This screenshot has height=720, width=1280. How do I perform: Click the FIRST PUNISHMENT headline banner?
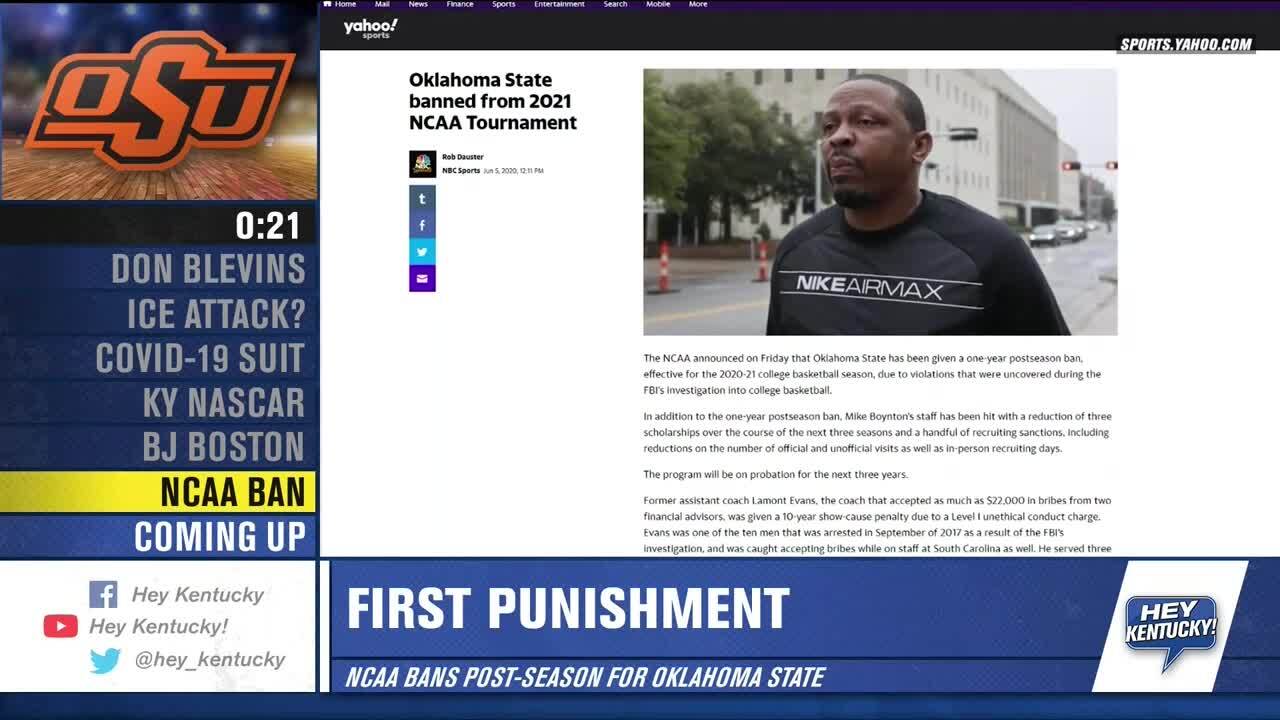568,608
